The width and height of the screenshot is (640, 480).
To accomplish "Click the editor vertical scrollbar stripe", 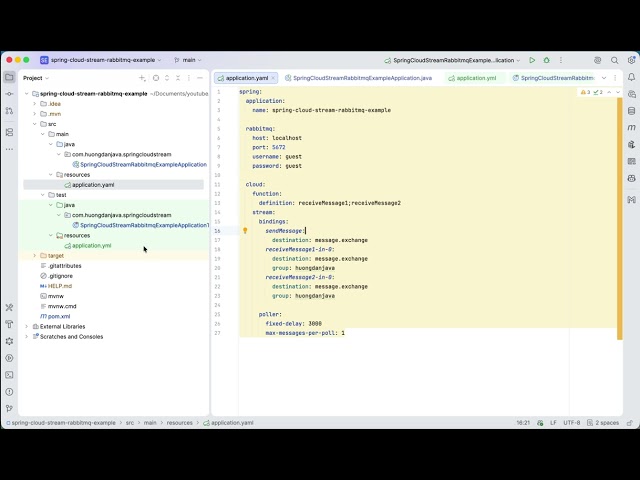I will point(620,218).
